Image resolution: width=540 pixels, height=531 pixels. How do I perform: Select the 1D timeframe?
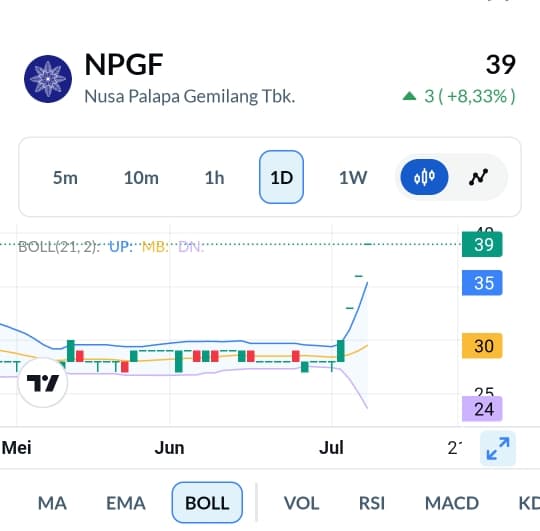[281, 177]
